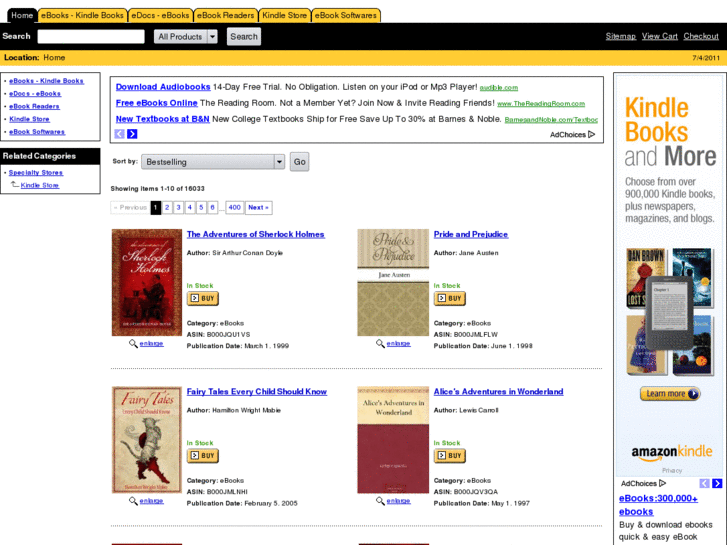Open Specialty Stores related category
727x545 pixels.
click(x=36, y=173)
